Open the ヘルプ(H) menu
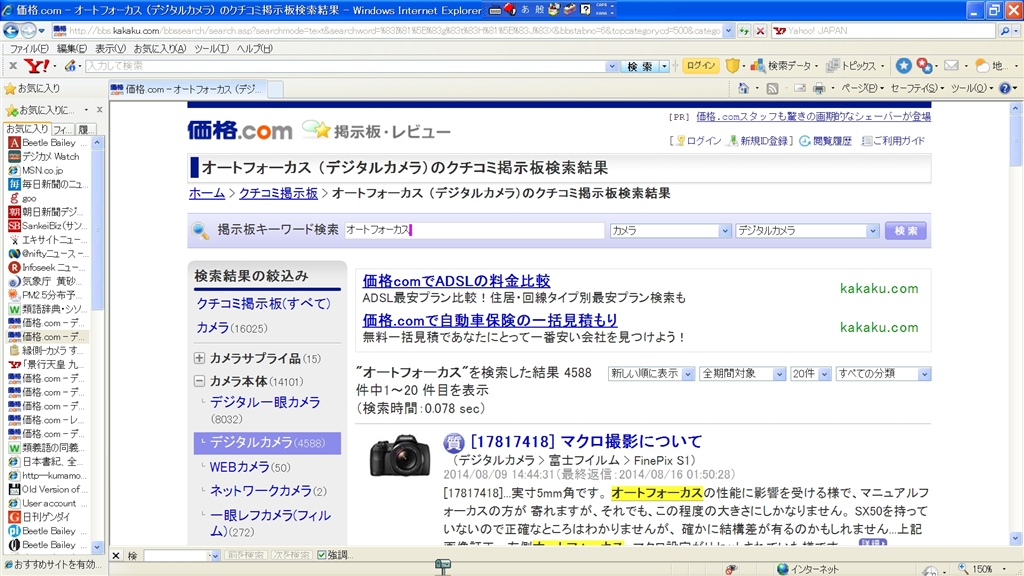Viewport: 1024px width, 576px height. (254, 48)
